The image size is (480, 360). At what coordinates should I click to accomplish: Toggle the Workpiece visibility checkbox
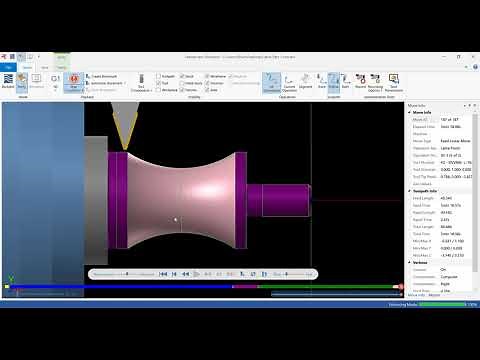click(x=159, y=90)
